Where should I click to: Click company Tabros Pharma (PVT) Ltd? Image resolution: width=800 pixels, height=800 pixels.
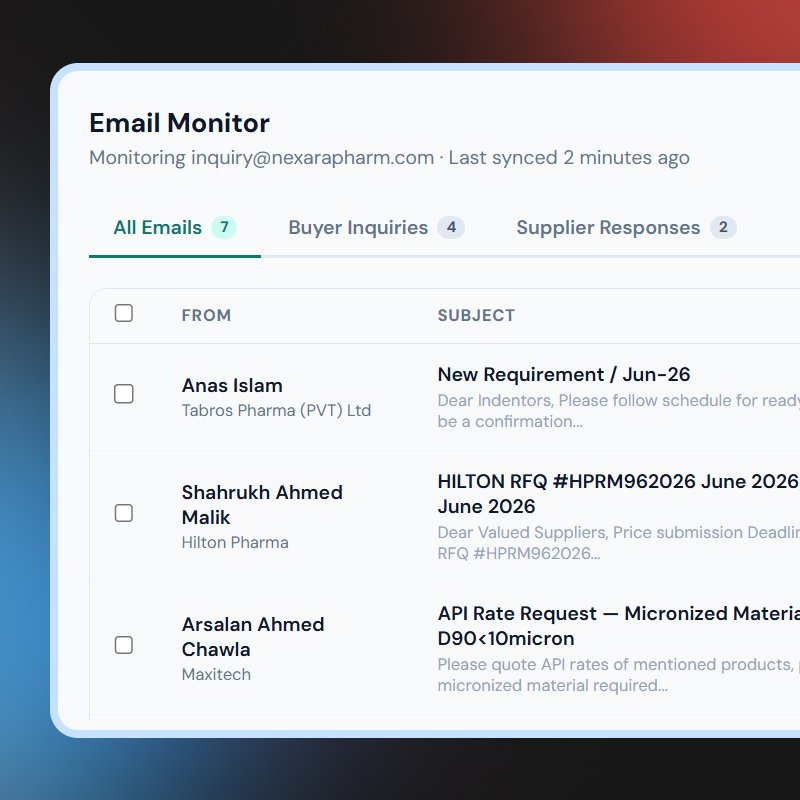coord(277,411)
